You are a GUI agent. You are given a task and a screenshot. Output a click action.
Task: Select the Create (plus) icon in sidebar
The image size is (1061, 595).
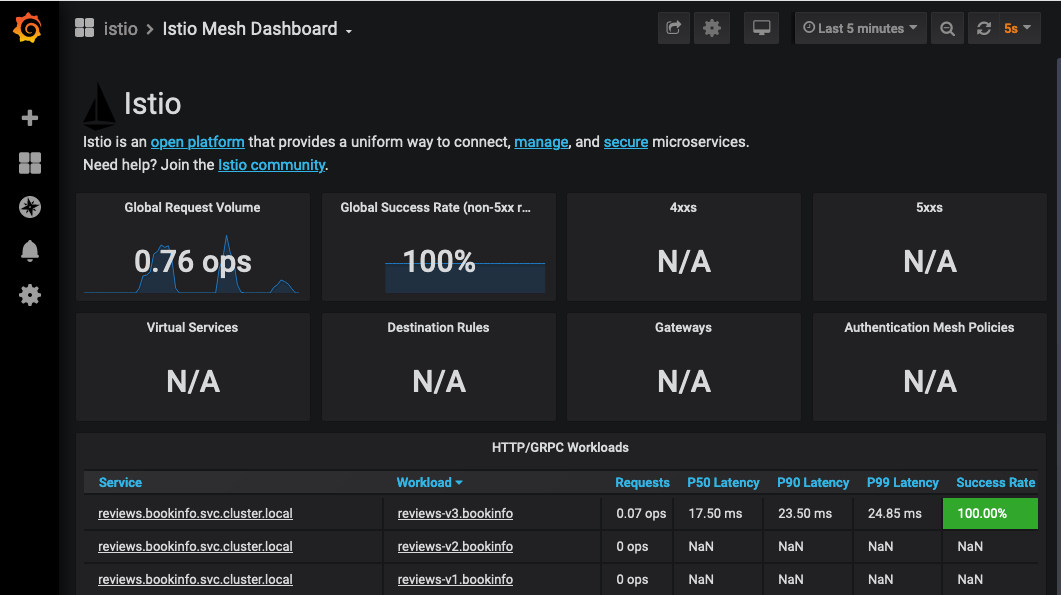(29, 117)
